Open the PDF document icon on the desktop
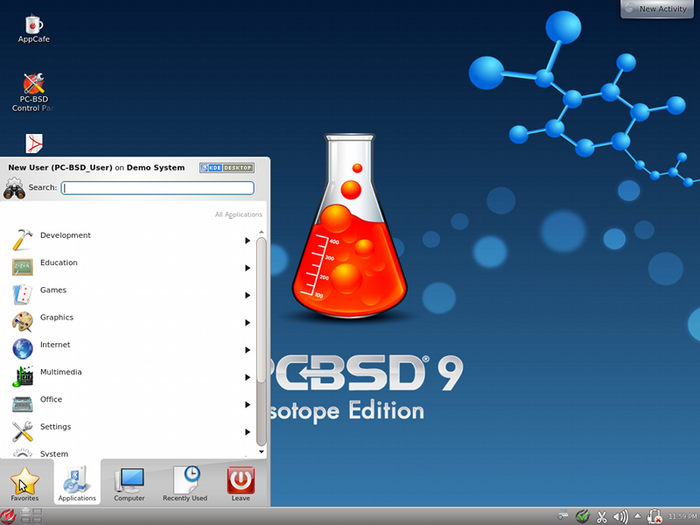Viewport: 700px width, 525px height. tap(34, 144)
